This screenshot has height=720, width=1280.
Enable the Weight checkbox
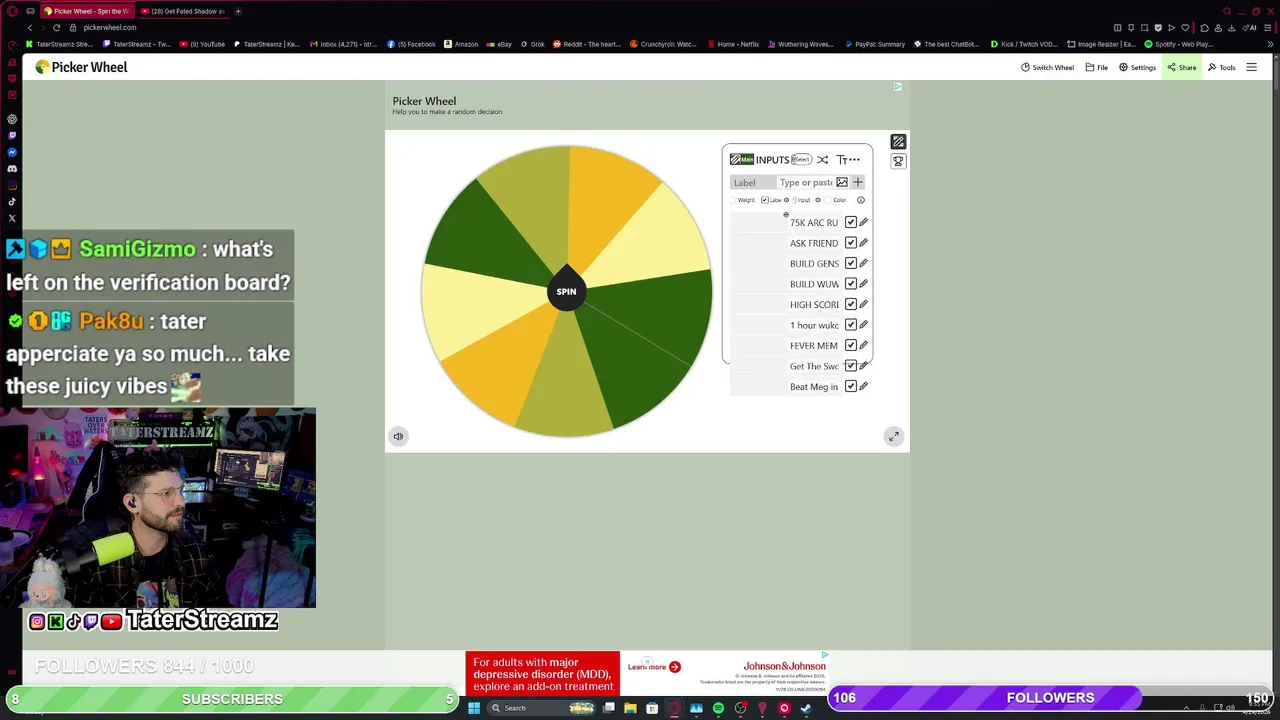click(x=735, y=200)
